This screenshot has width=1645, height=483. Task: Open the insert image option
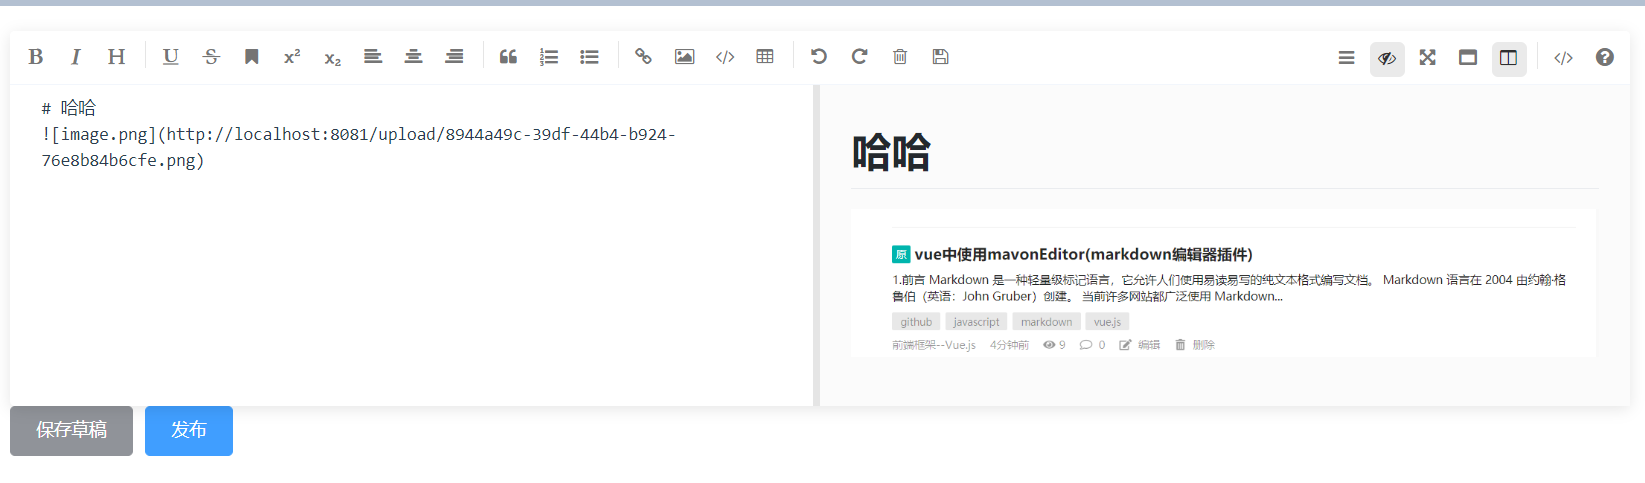pos(684,57)
